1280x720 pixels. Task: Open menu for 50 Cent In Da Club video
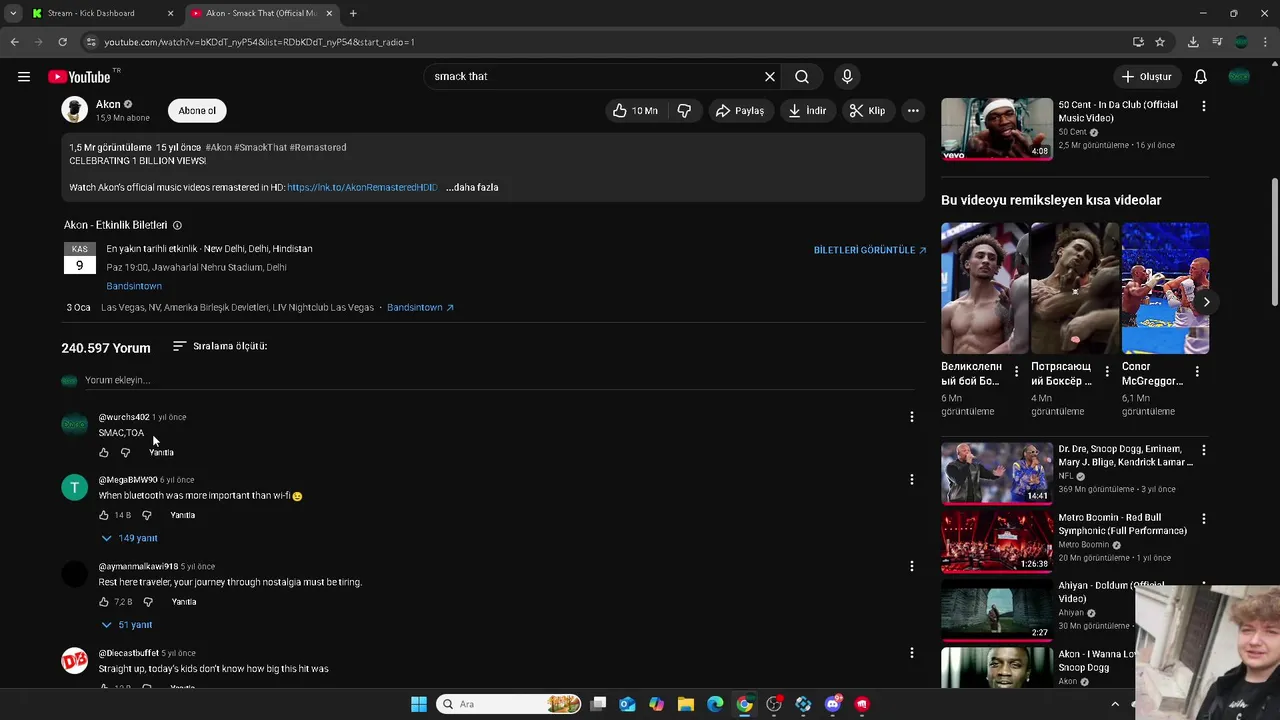[1203, 105]
